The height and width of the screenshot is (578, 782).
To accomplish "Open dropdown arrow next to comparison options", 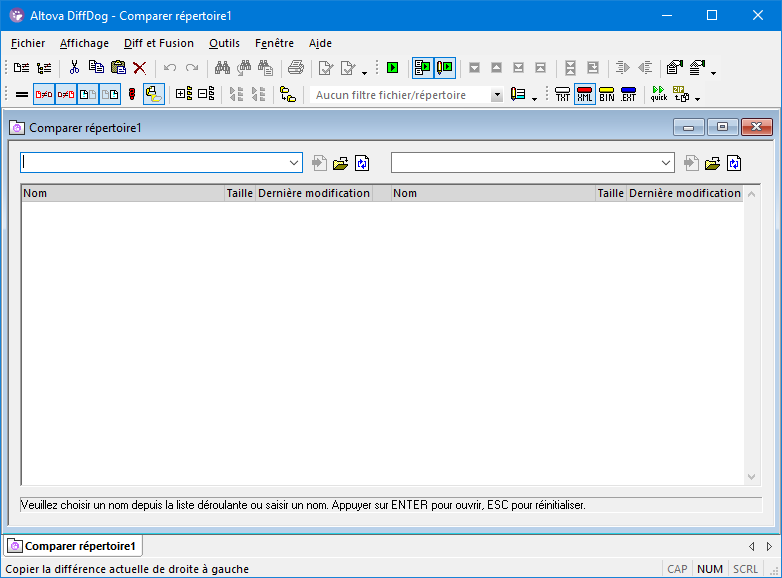I will tap(714, 72).
